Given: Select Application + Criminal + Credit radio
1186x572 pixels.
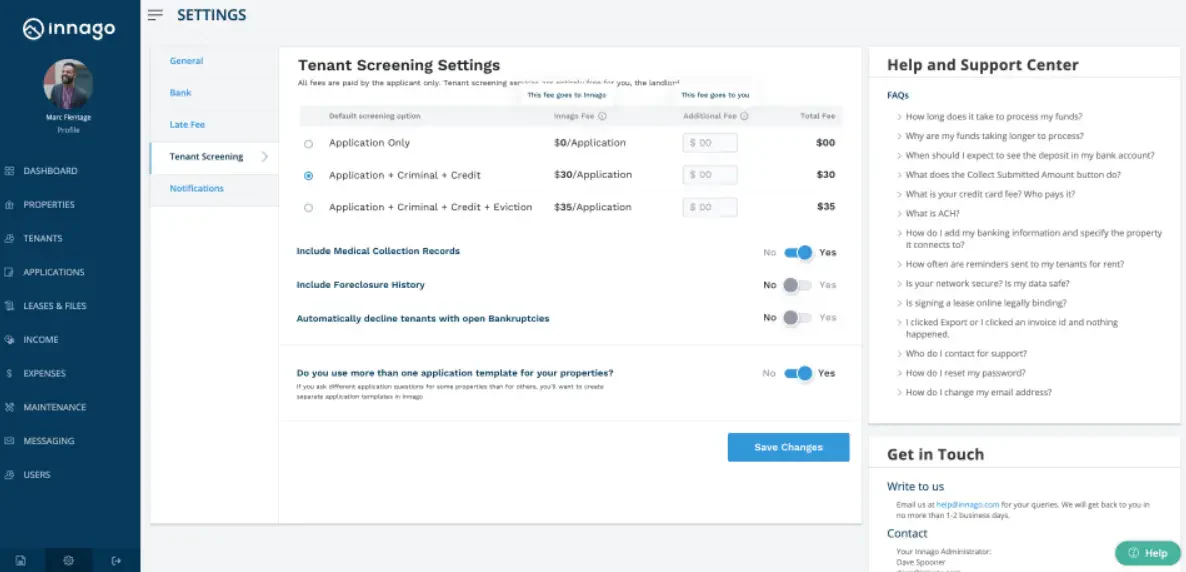Looking at the screenshot, I should coord(309,176).
